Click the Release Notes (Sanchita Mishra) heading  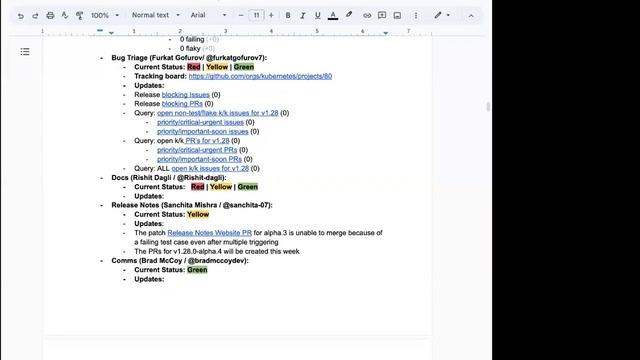point(192,205)
